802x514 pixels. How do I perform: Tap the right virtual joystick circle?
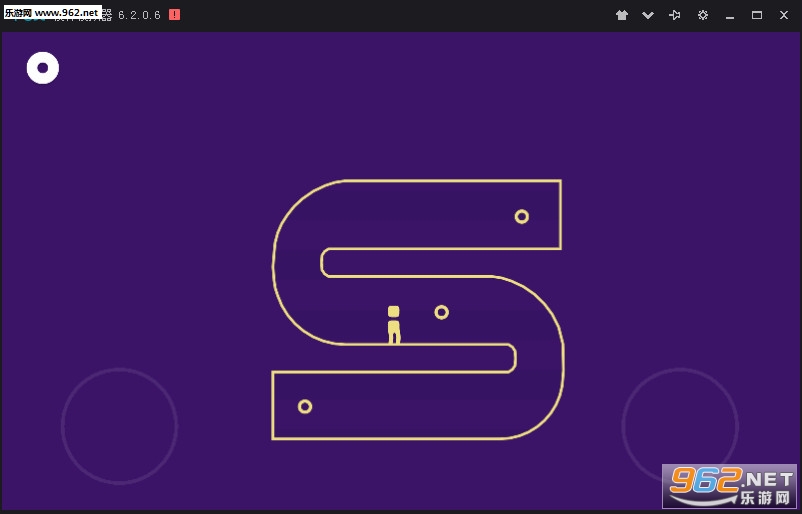[x=680, y=426]
